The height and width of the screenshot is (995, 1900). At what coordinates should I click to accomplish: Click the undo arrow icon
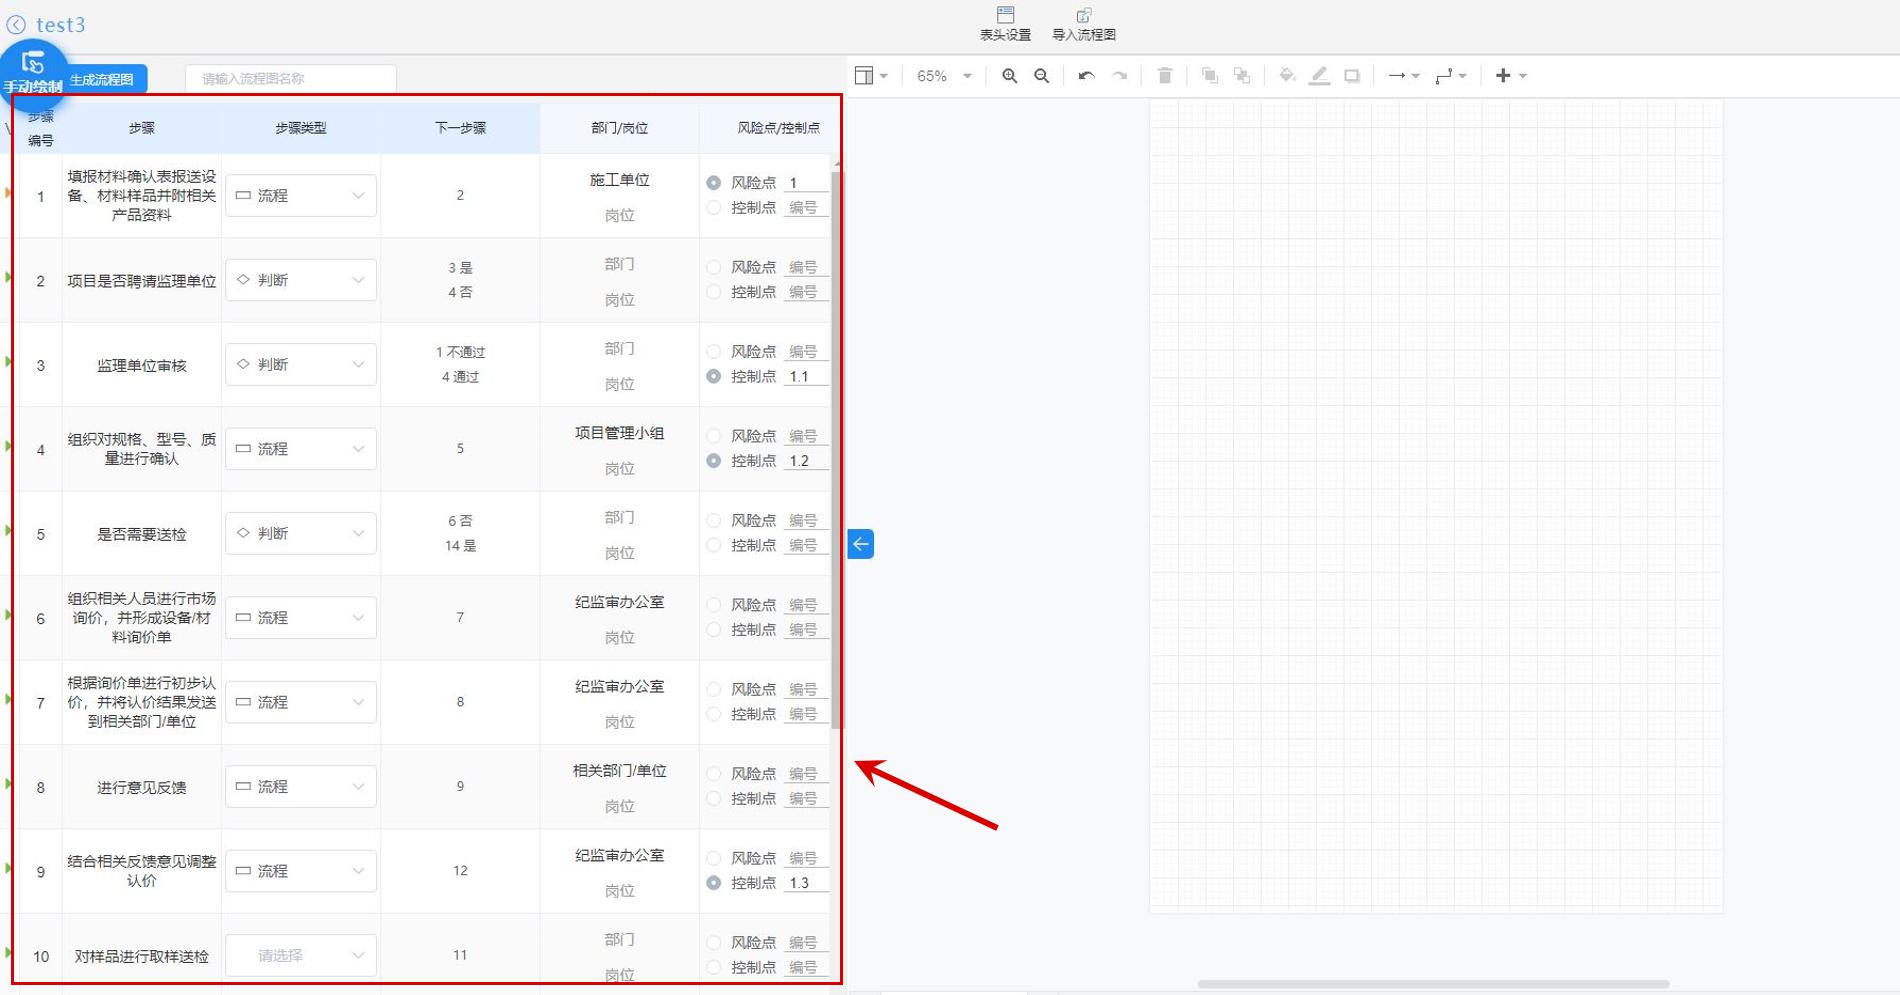(1085, 75)
